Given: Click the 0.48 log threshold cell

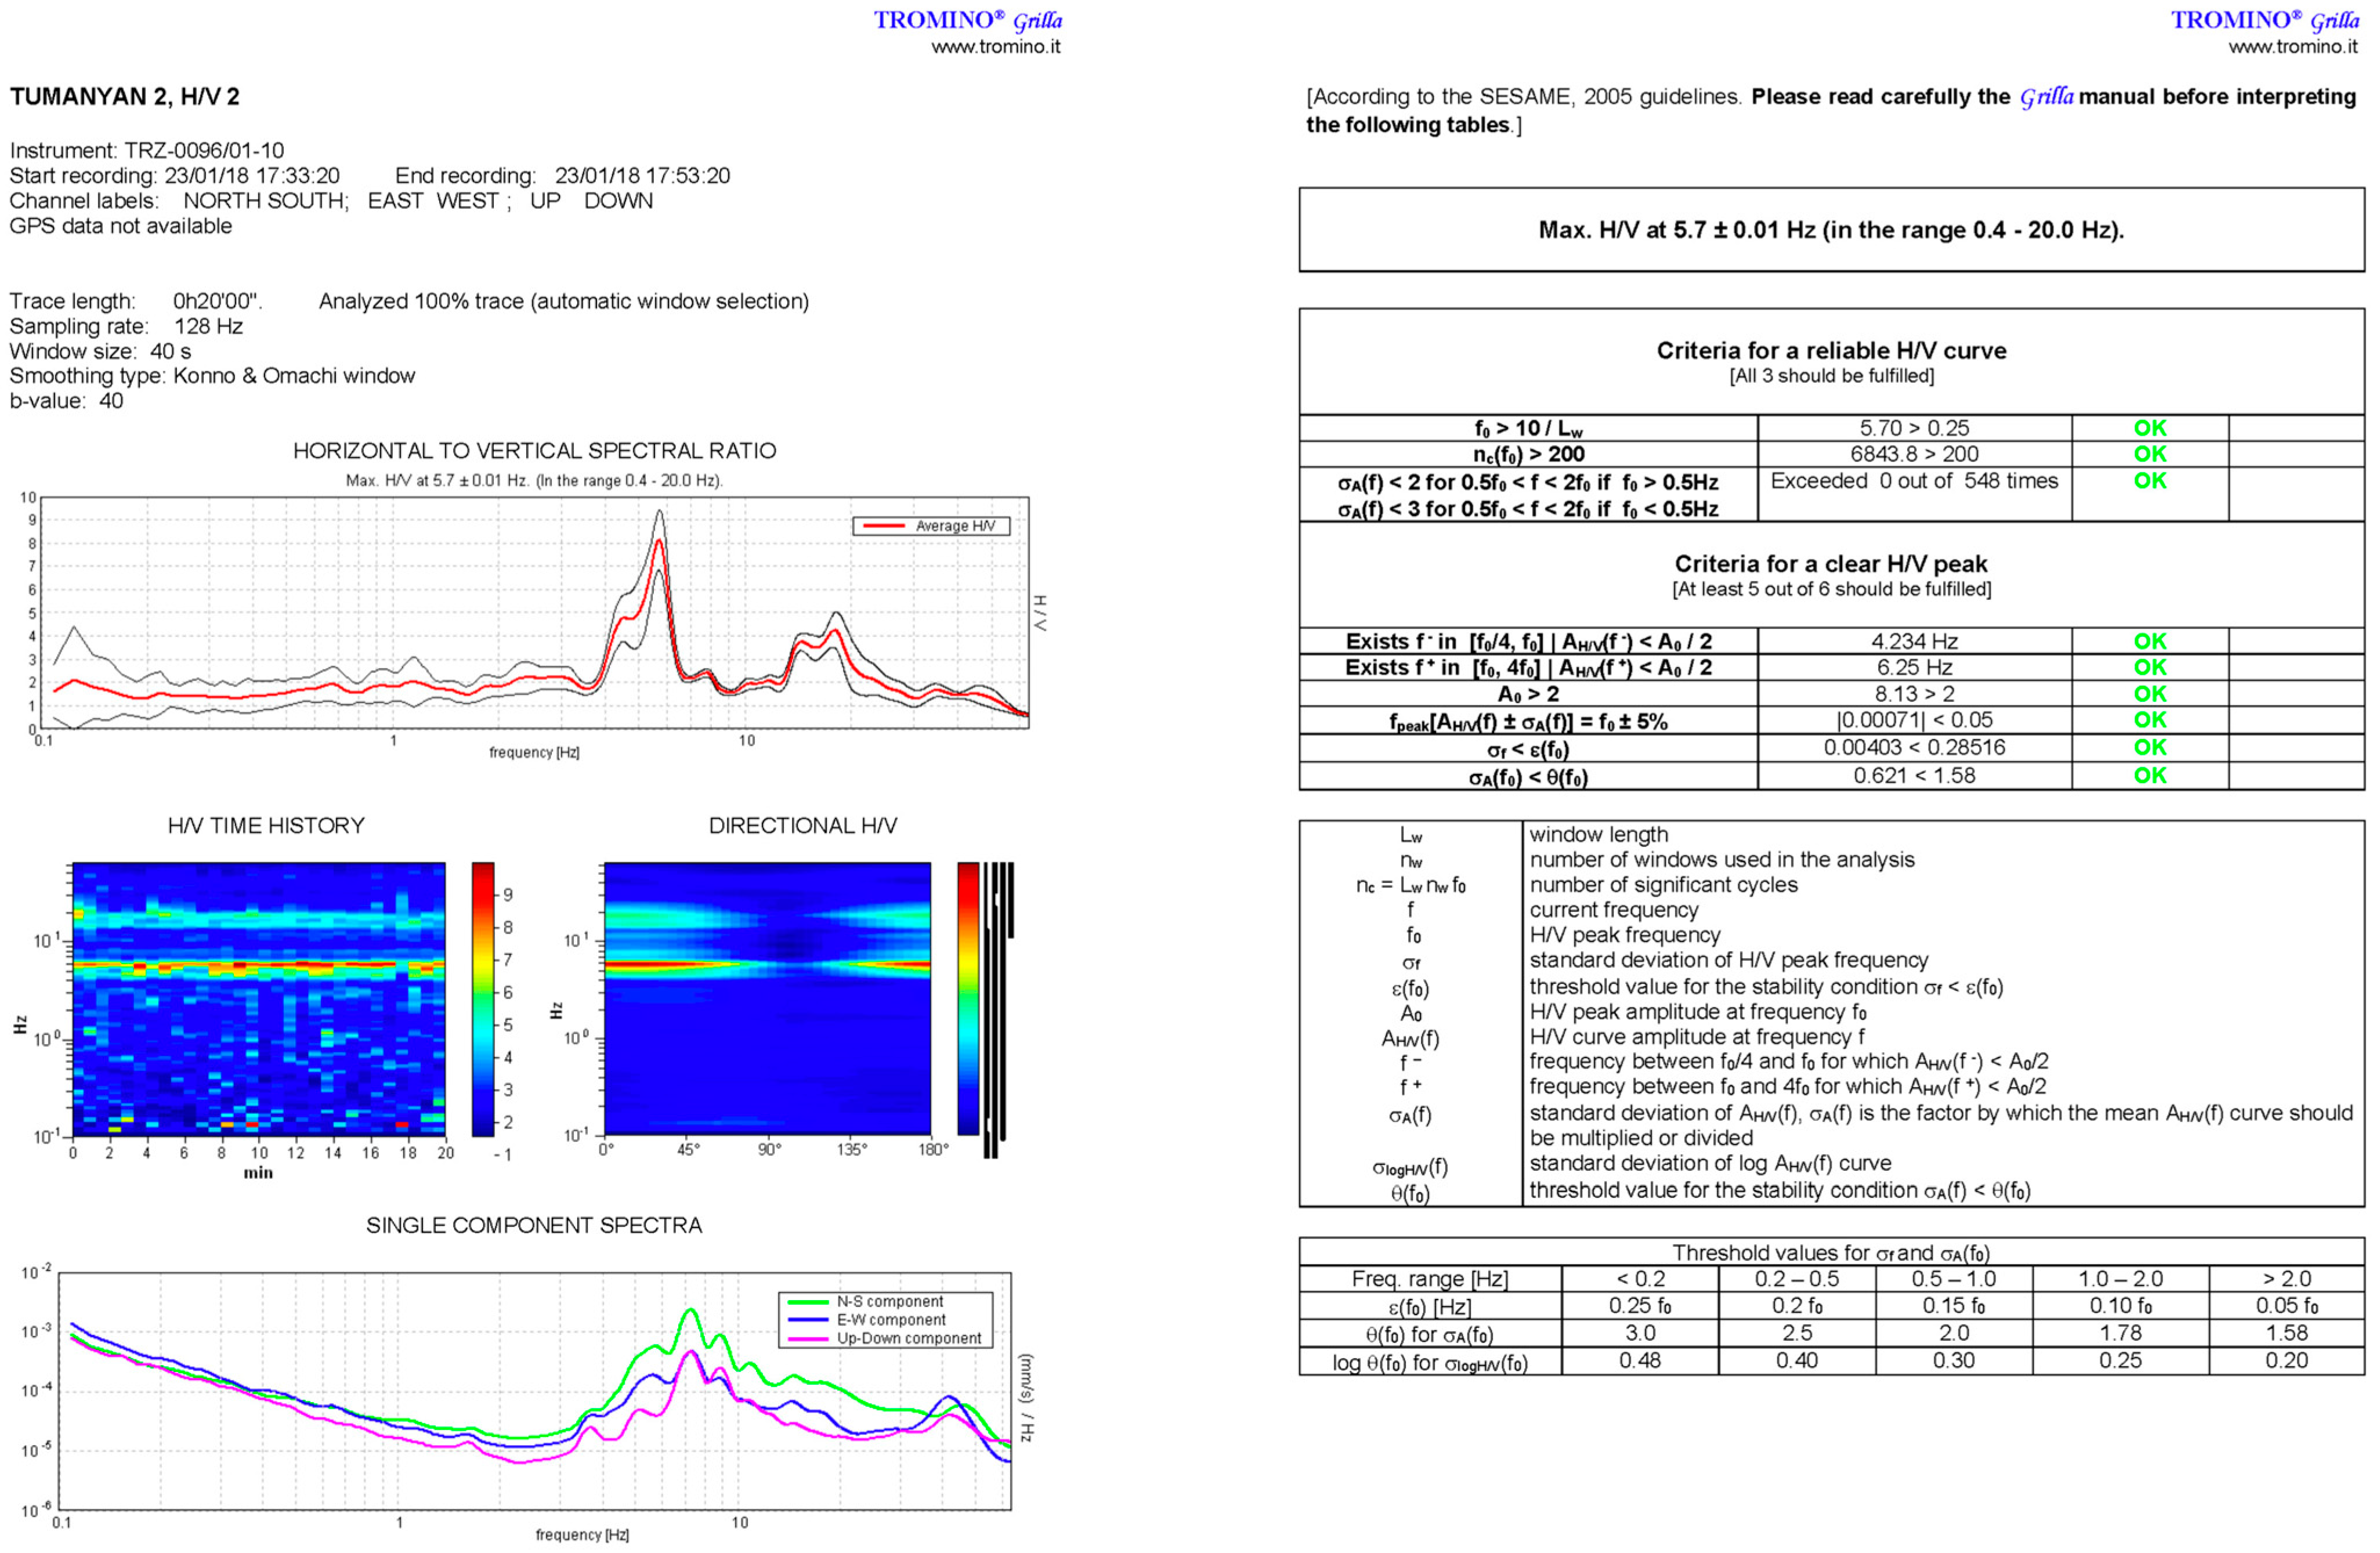Looking at the screenshot, I should pyautogui.click(x=1640, y=1361).
